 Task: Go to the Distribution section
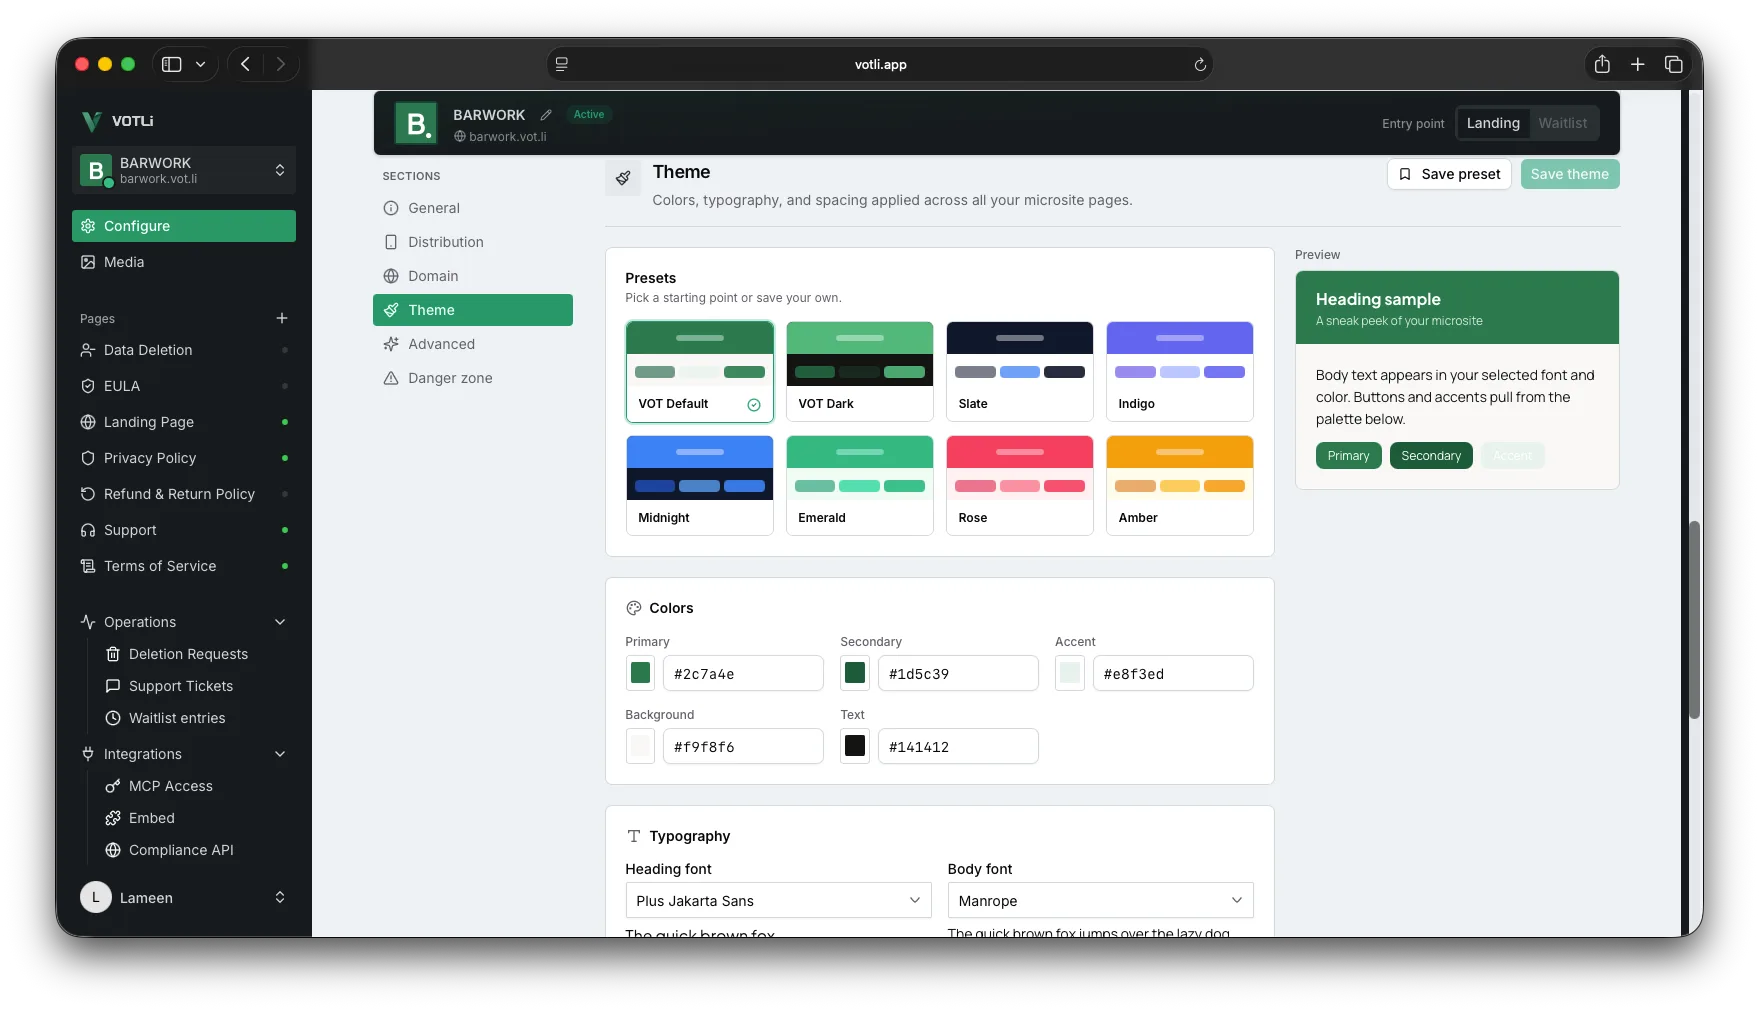[x=473, y=242]
